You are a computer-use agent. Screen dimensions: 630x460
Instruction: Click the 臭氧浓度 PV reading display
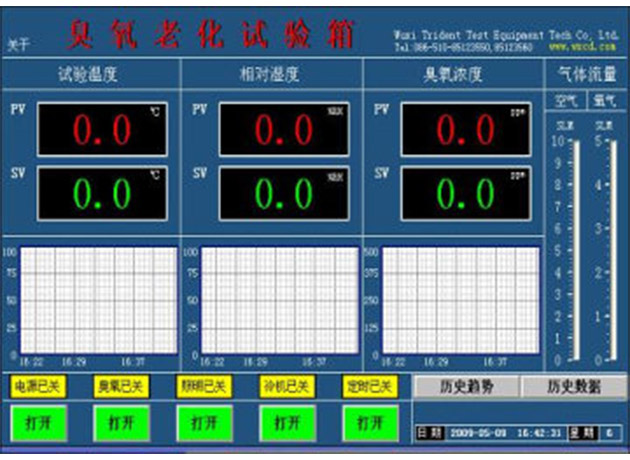[x=466, y=129]
